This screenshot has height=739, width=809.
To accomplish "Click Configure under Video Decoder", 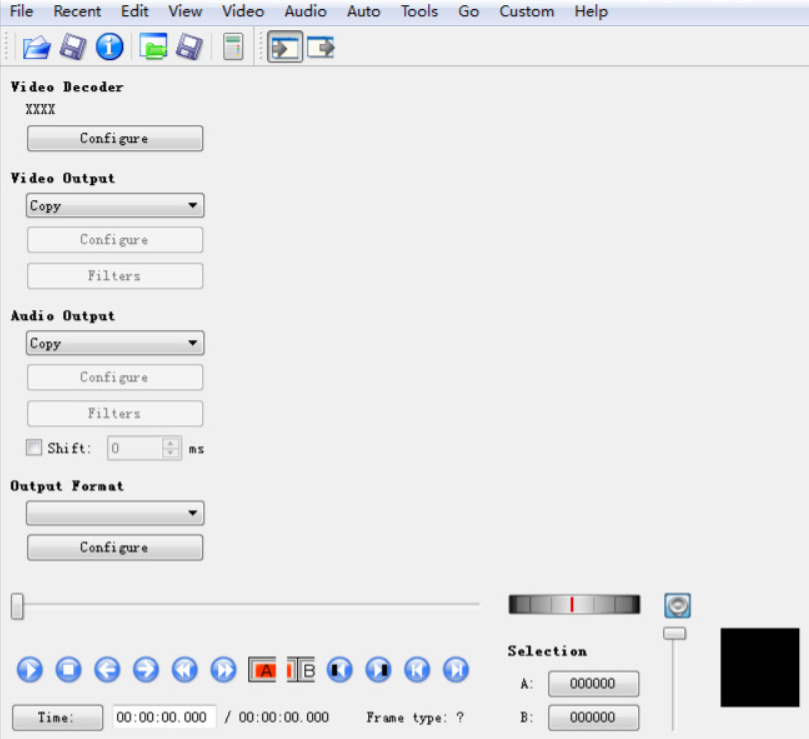I will point(115,138).
